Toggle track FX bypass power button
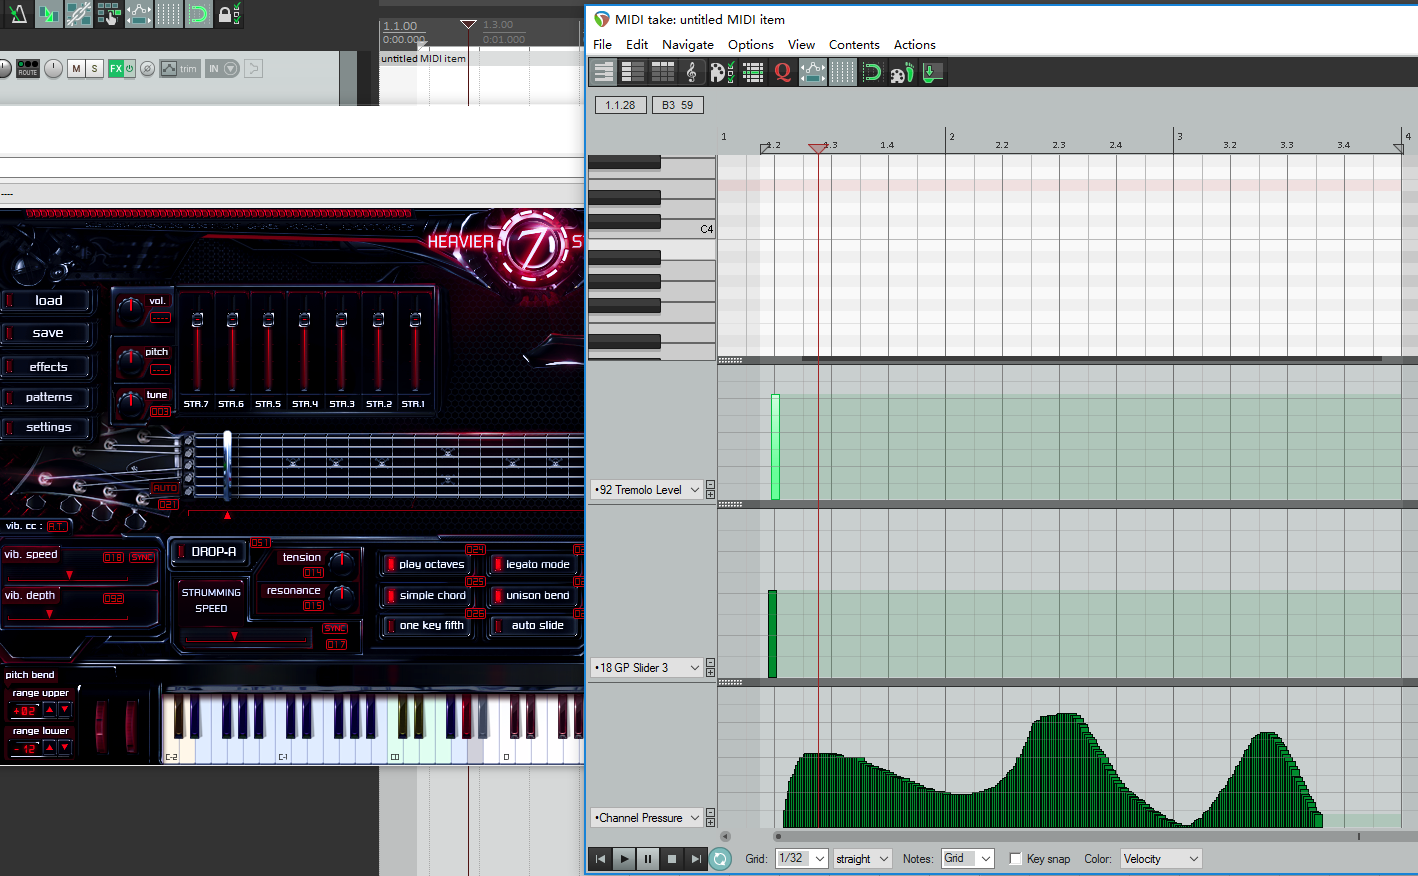This screenshot has width=1418, height=876. click(x=129, y=69)
